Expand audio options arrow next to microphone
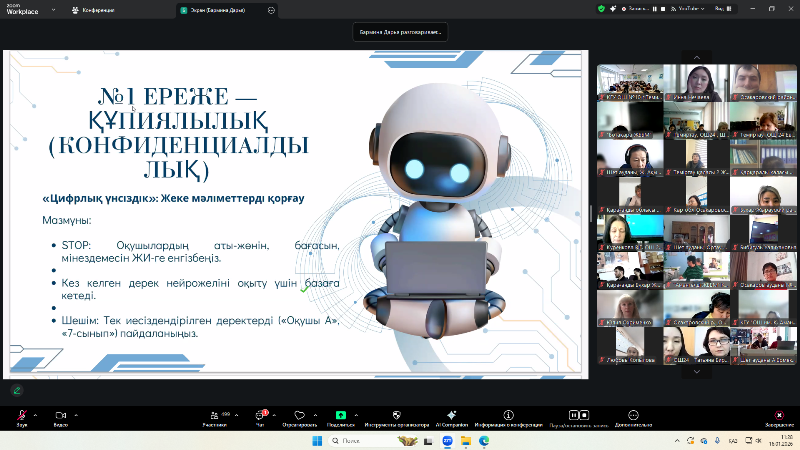Screen dimensions: 800x450 click(x=37, y=413)
